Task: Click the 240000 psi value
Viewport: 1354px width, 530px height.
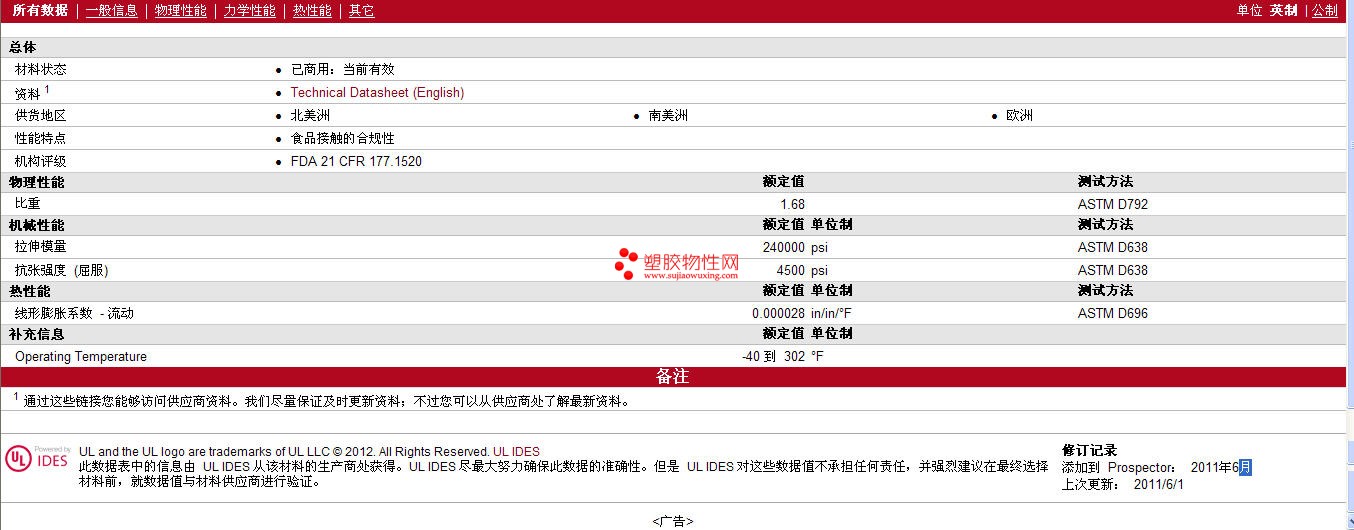Action: [795, 247]
